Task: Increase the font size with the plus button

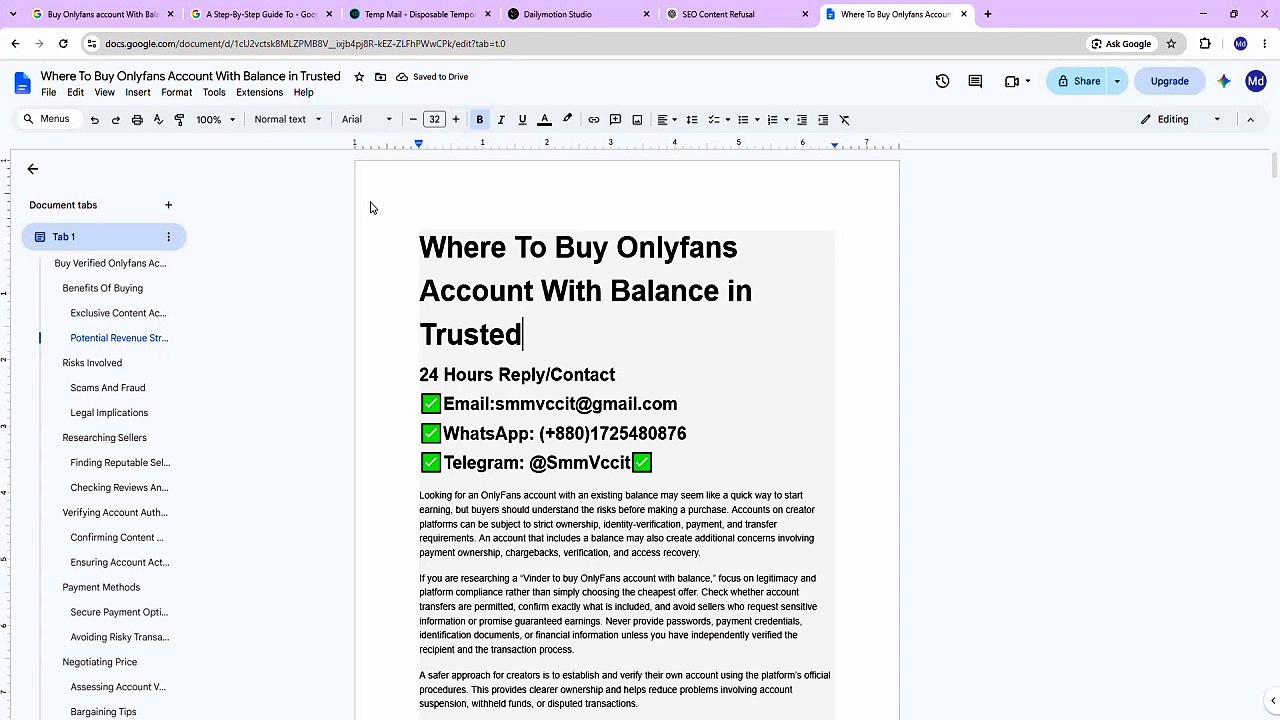Action: 455,120
